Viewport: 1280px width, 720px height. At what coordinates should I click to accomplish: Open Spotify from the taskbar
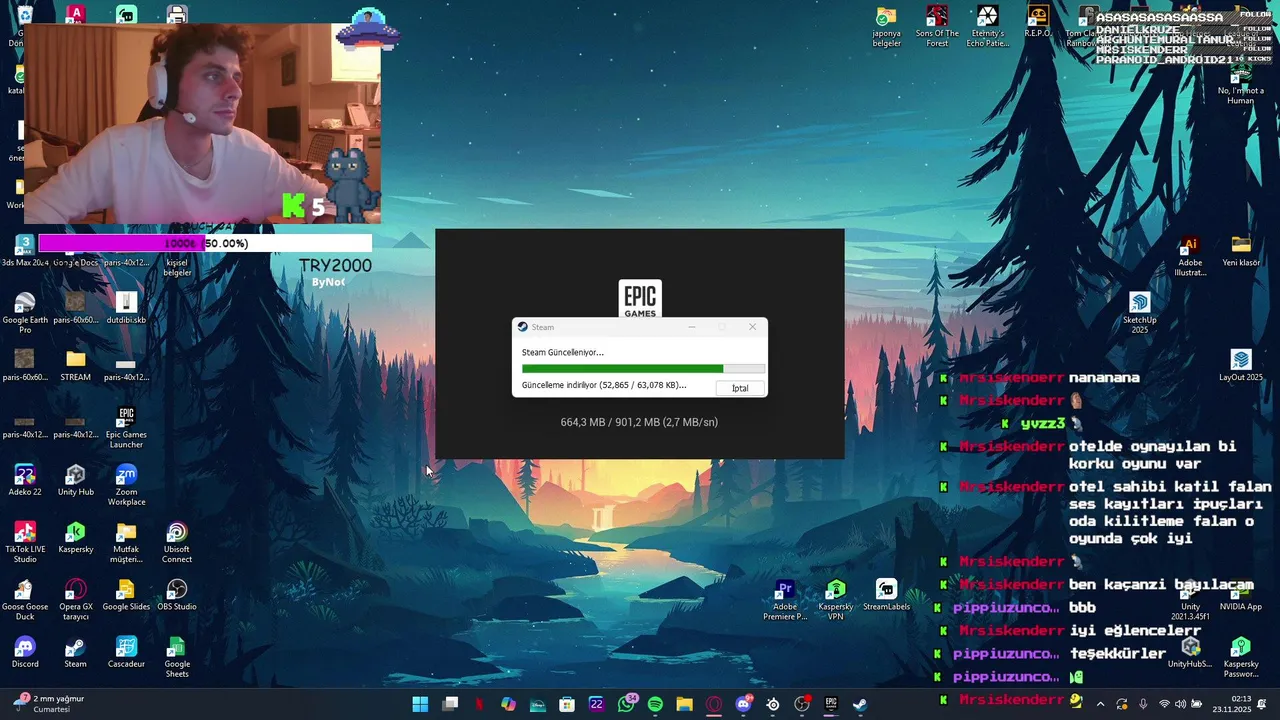[x=655, y=704]
